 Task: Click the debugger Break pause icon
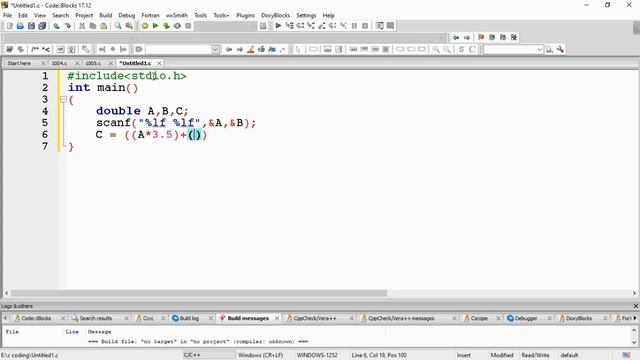(354, 26)
